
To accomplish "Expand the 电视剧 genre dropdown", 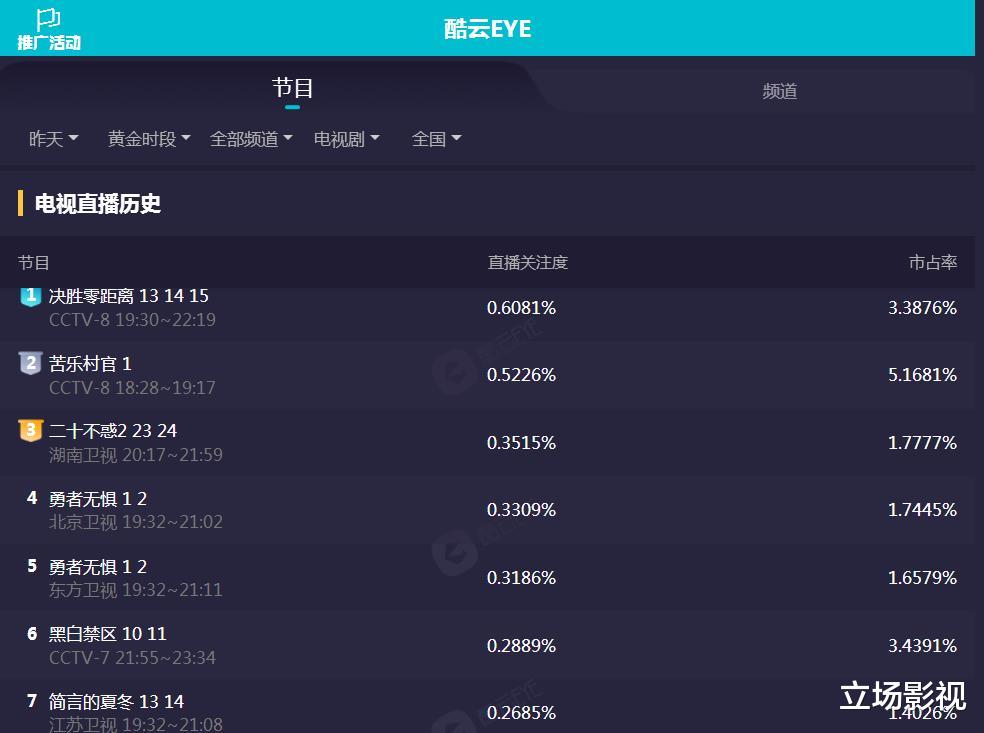I will coord(346,139).
